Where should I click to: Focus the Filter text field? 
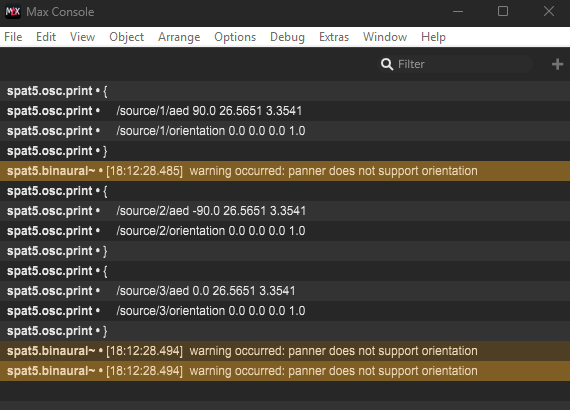pos(454,64)
